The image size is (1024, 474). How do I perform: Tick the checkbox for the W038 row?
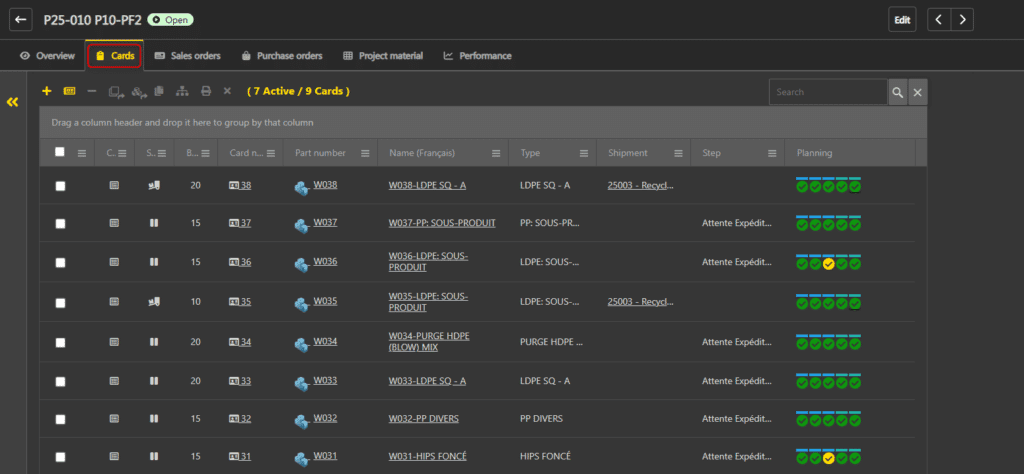tap(60, 186)
